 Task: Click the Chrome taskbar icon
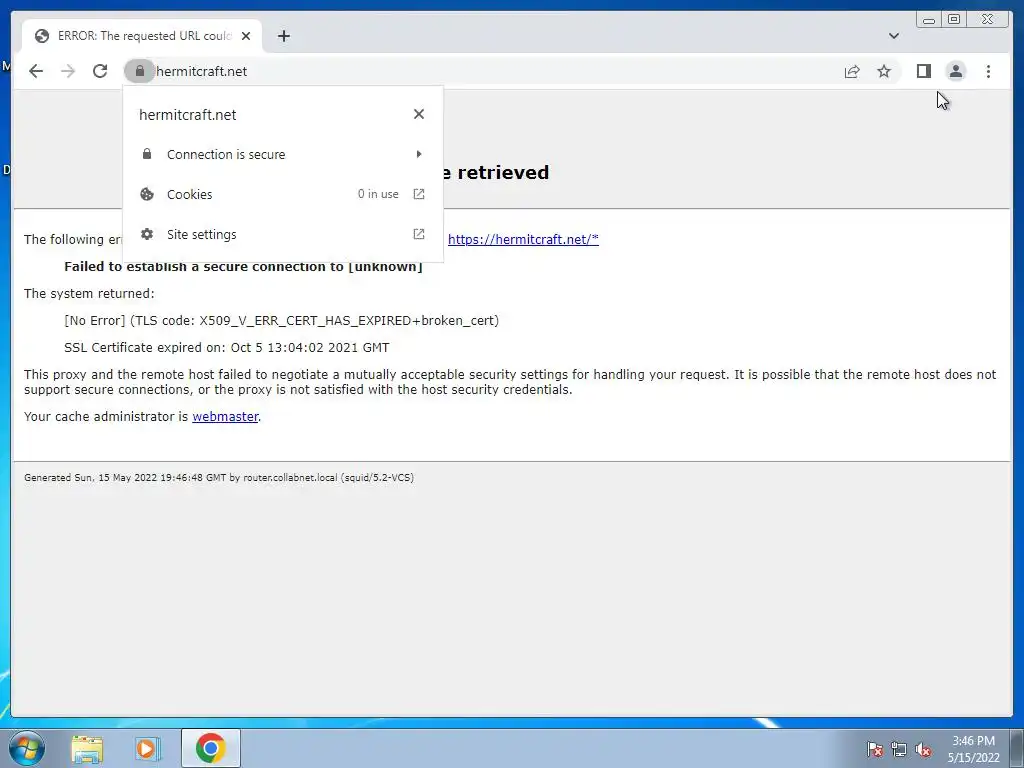(x=210, y=748)
